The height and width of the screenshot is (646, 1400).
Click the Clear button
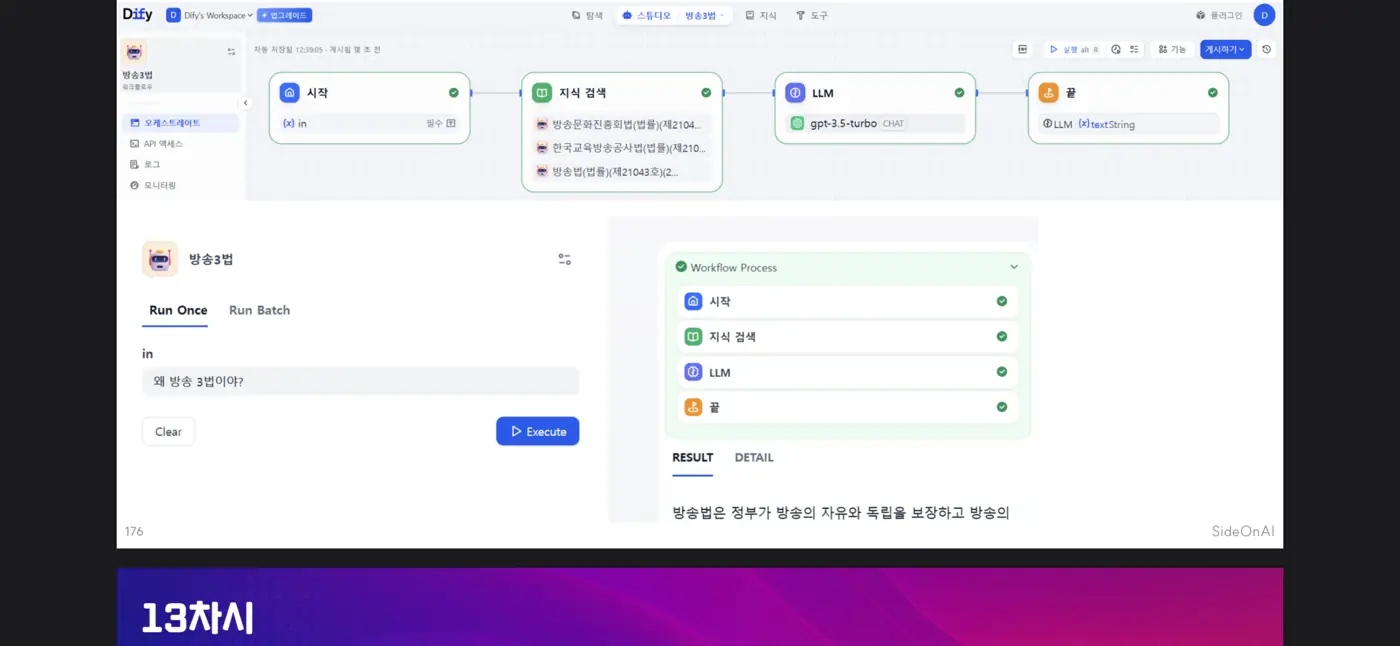[168, 432]
